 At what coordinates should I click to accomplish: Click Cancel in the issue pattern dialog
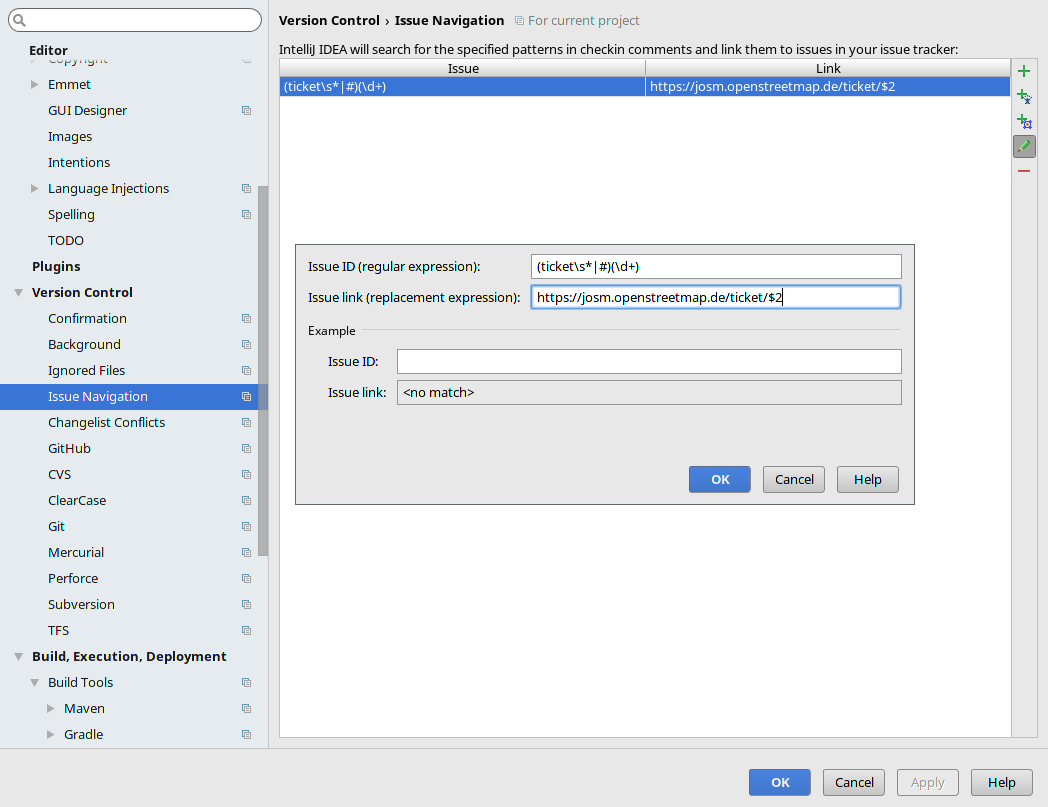coord(794,479)
